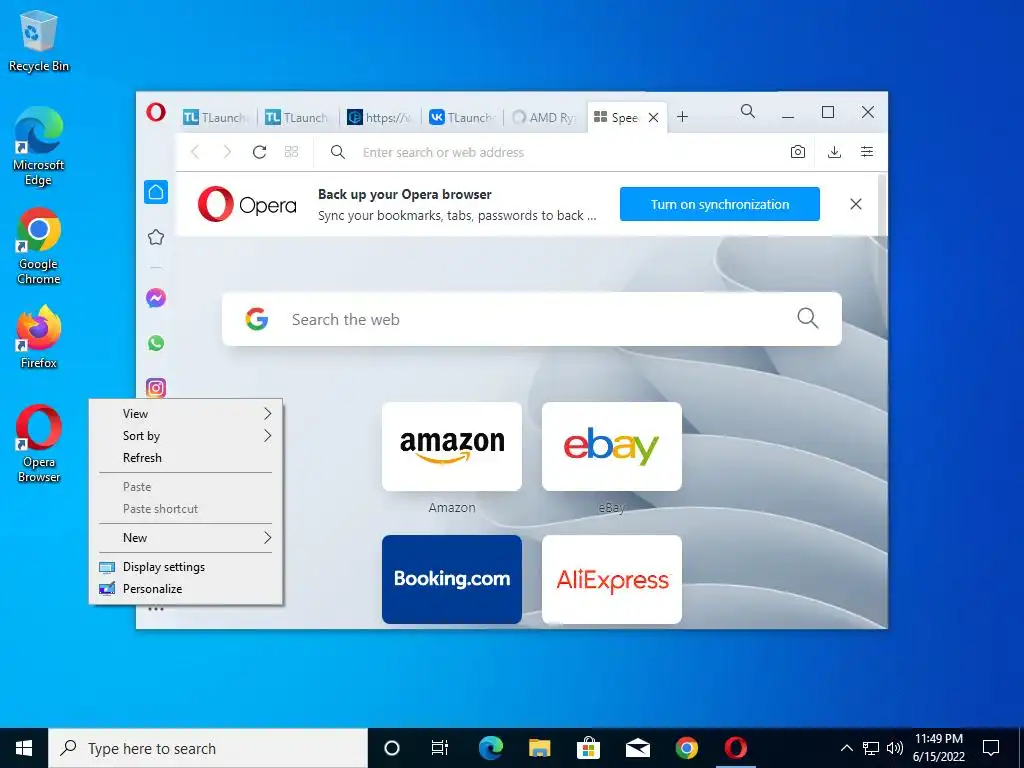The image size is (1024, 768).
Task: Open Easy Setup settings sliders icon
Action: (x=867, y=152)
